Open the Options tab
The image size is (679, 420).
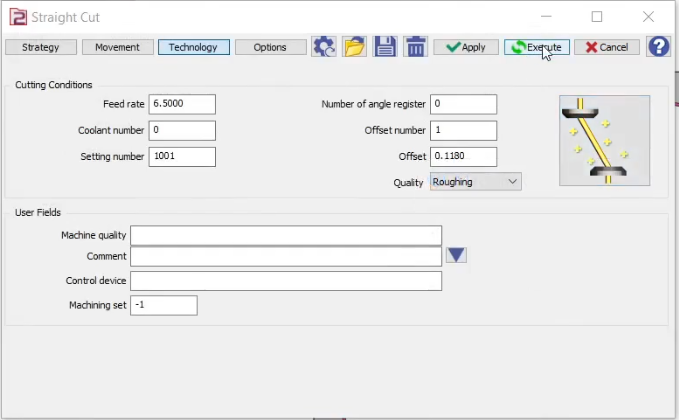270,47
